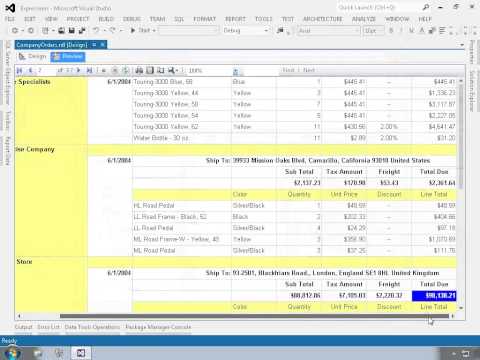This screenshot has width=480, height=360.
Task: Click the Next link in report toolbar
Action: click(309, 70)
